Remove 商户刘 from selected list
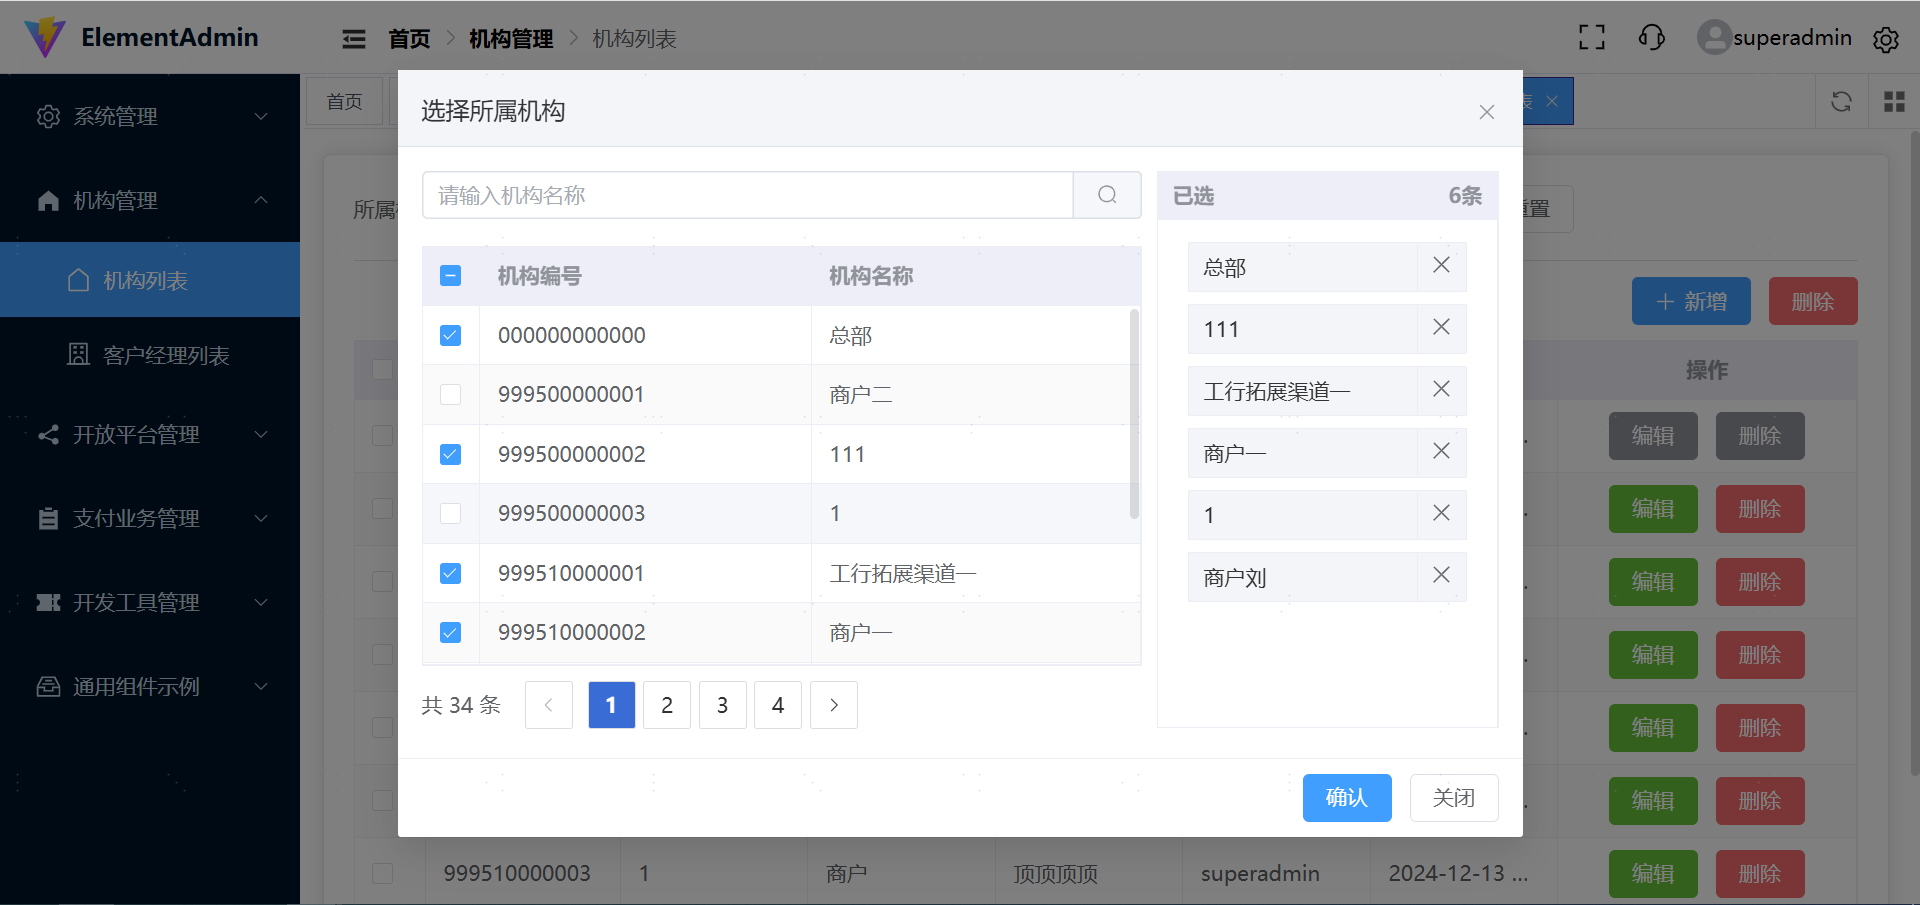The width and height of the screenshot is (1920, 905). pos(1441,575)
